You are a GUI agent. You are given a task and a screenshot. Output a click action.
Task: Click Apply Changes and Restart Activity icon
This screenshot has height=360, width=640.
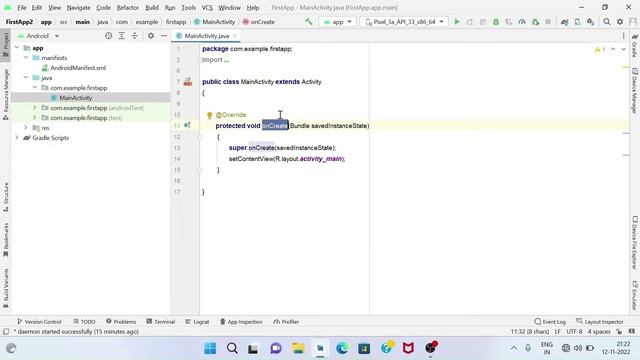470,22
